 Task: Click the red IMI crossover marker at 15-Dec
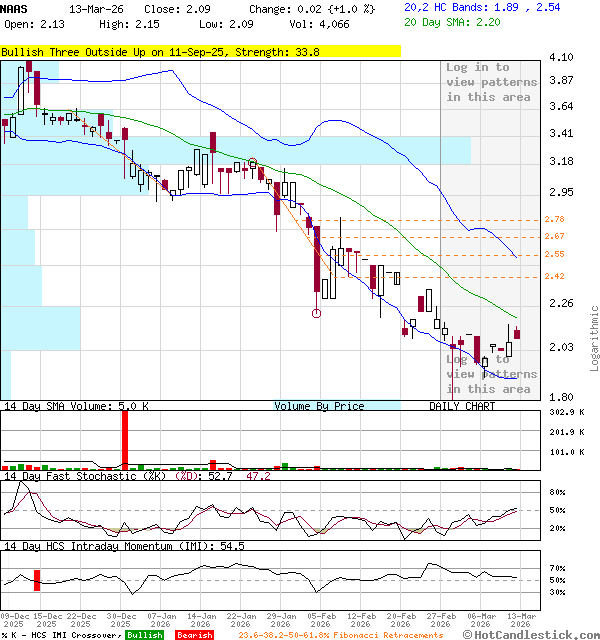(38, 580)
